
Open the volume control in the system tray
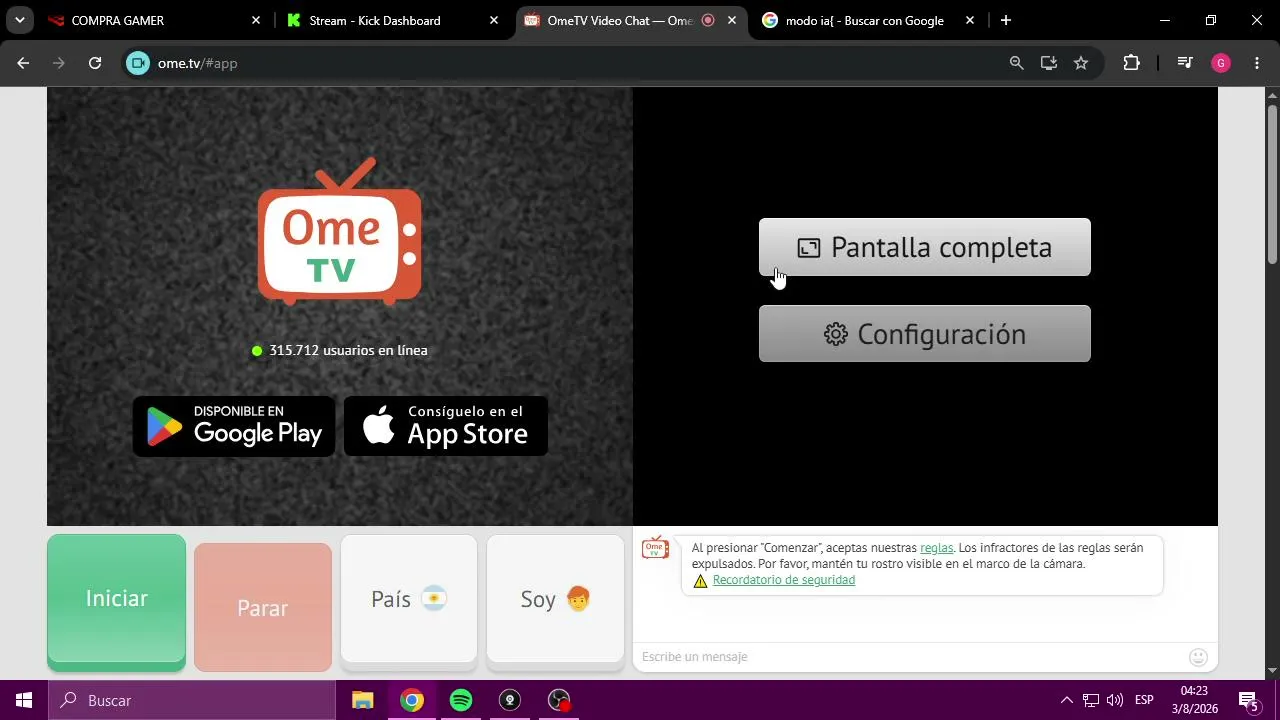[1115, 700]
